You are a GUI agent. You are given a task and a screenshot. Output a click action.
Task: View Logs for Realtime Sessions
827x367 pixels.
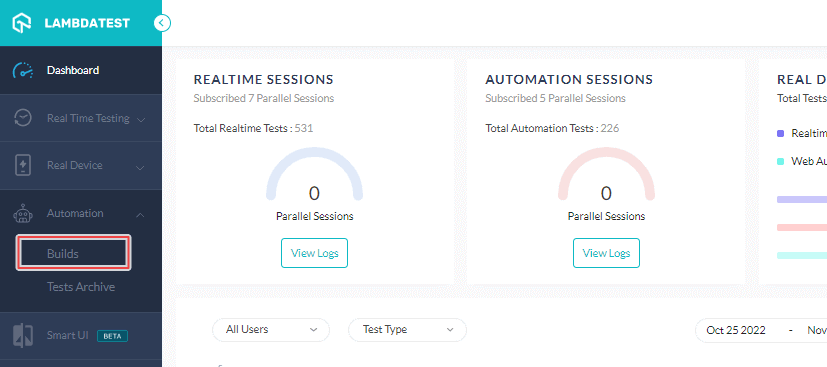(314, 253)
